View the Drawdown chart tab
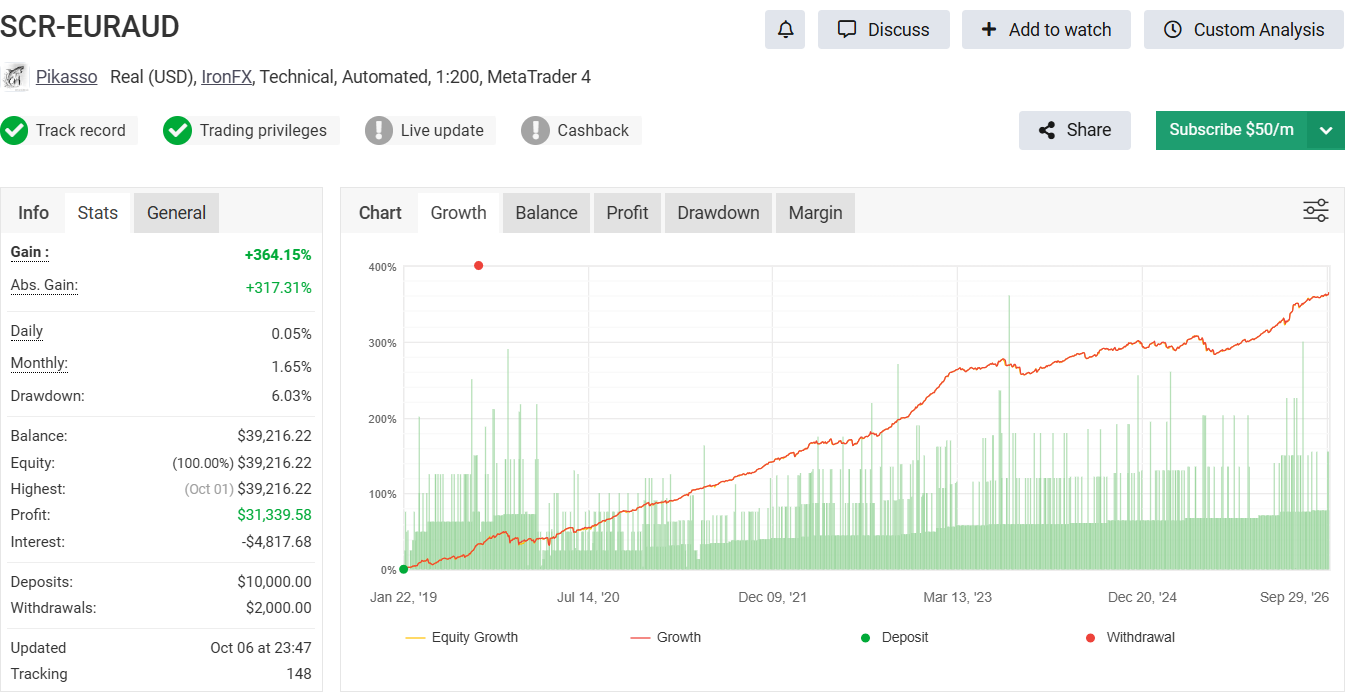Screen dimensions: 1346x695 719,212
